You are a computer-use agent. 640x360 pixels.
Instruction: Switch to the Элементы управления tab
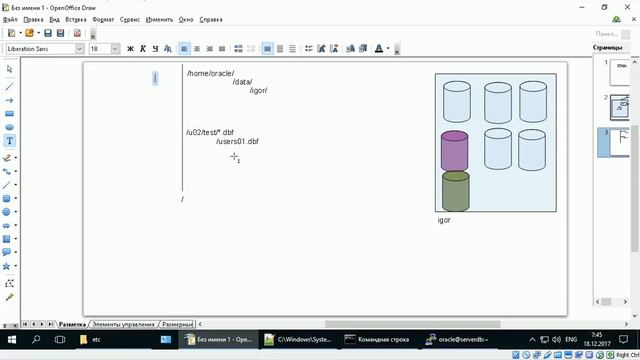[x=123, y=324]
